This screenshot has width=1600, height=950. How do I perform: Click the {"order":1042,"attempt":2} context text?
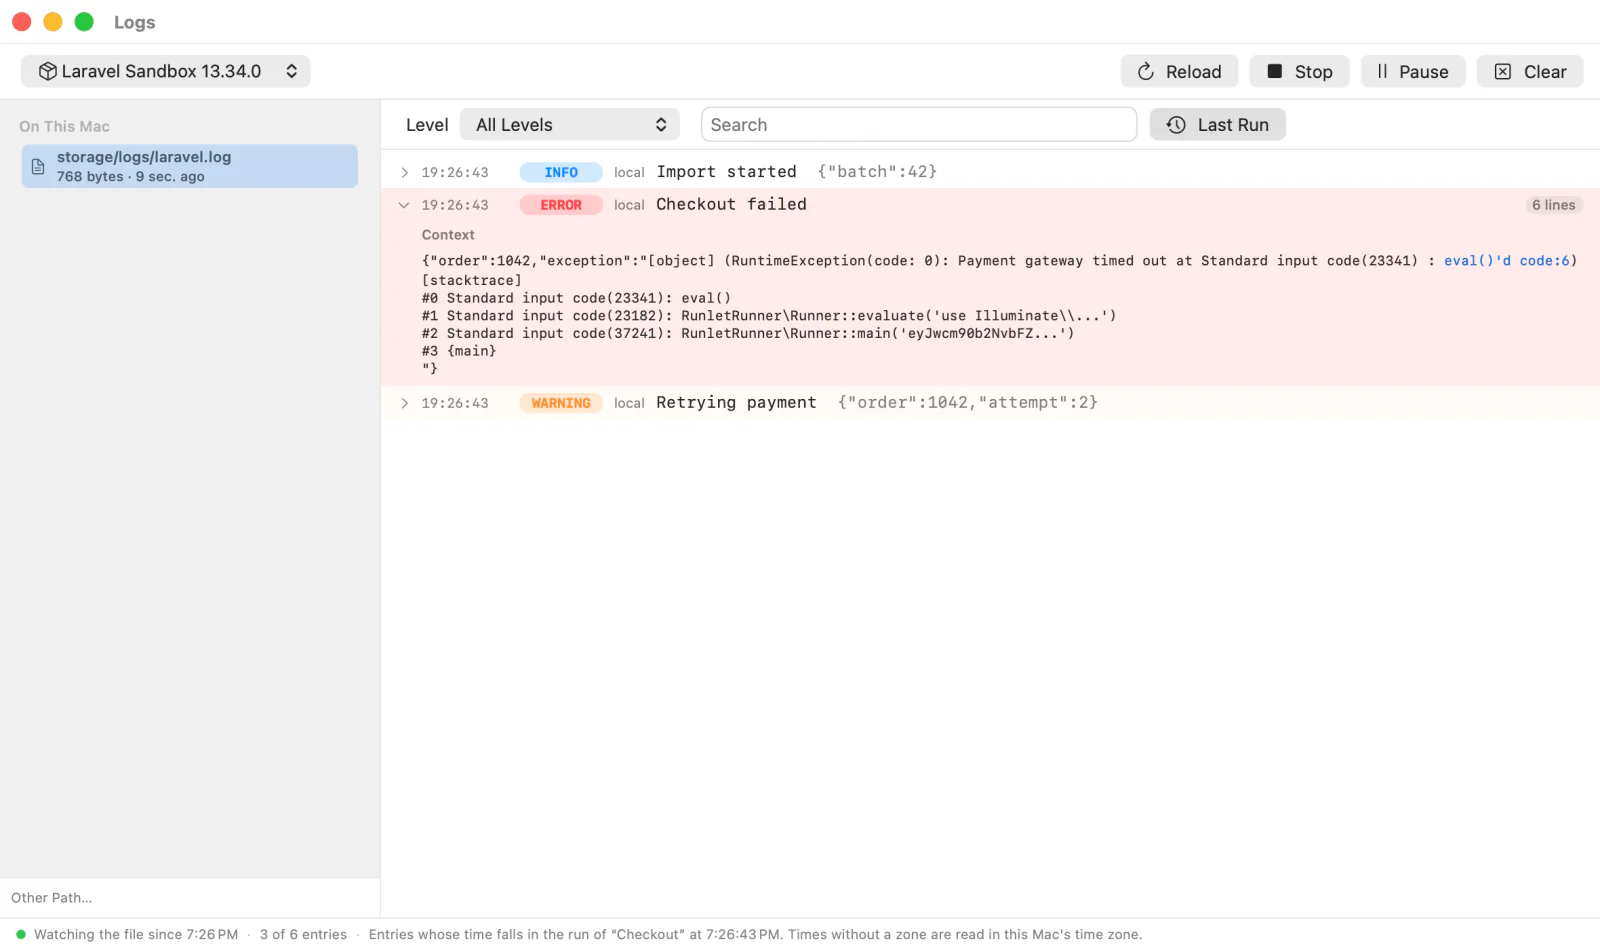[967, 402]
